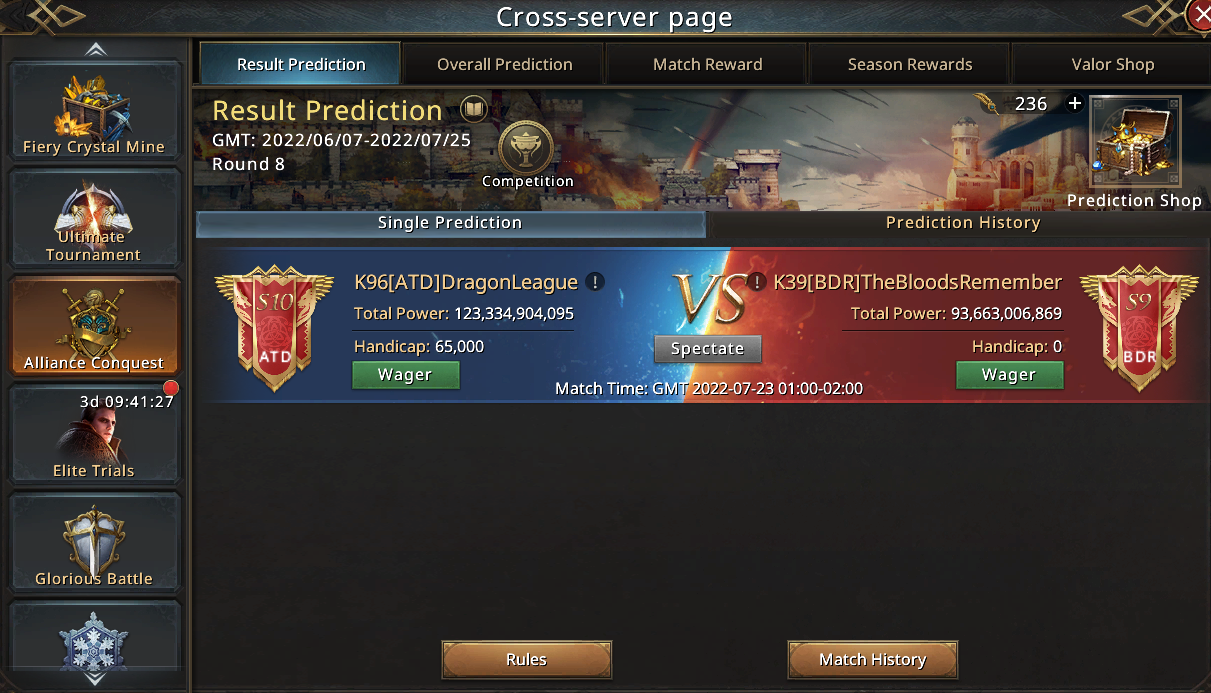1211x693 pixels.
Task: Select the Alliance Conquest sidebar icon
Action: 94,326
